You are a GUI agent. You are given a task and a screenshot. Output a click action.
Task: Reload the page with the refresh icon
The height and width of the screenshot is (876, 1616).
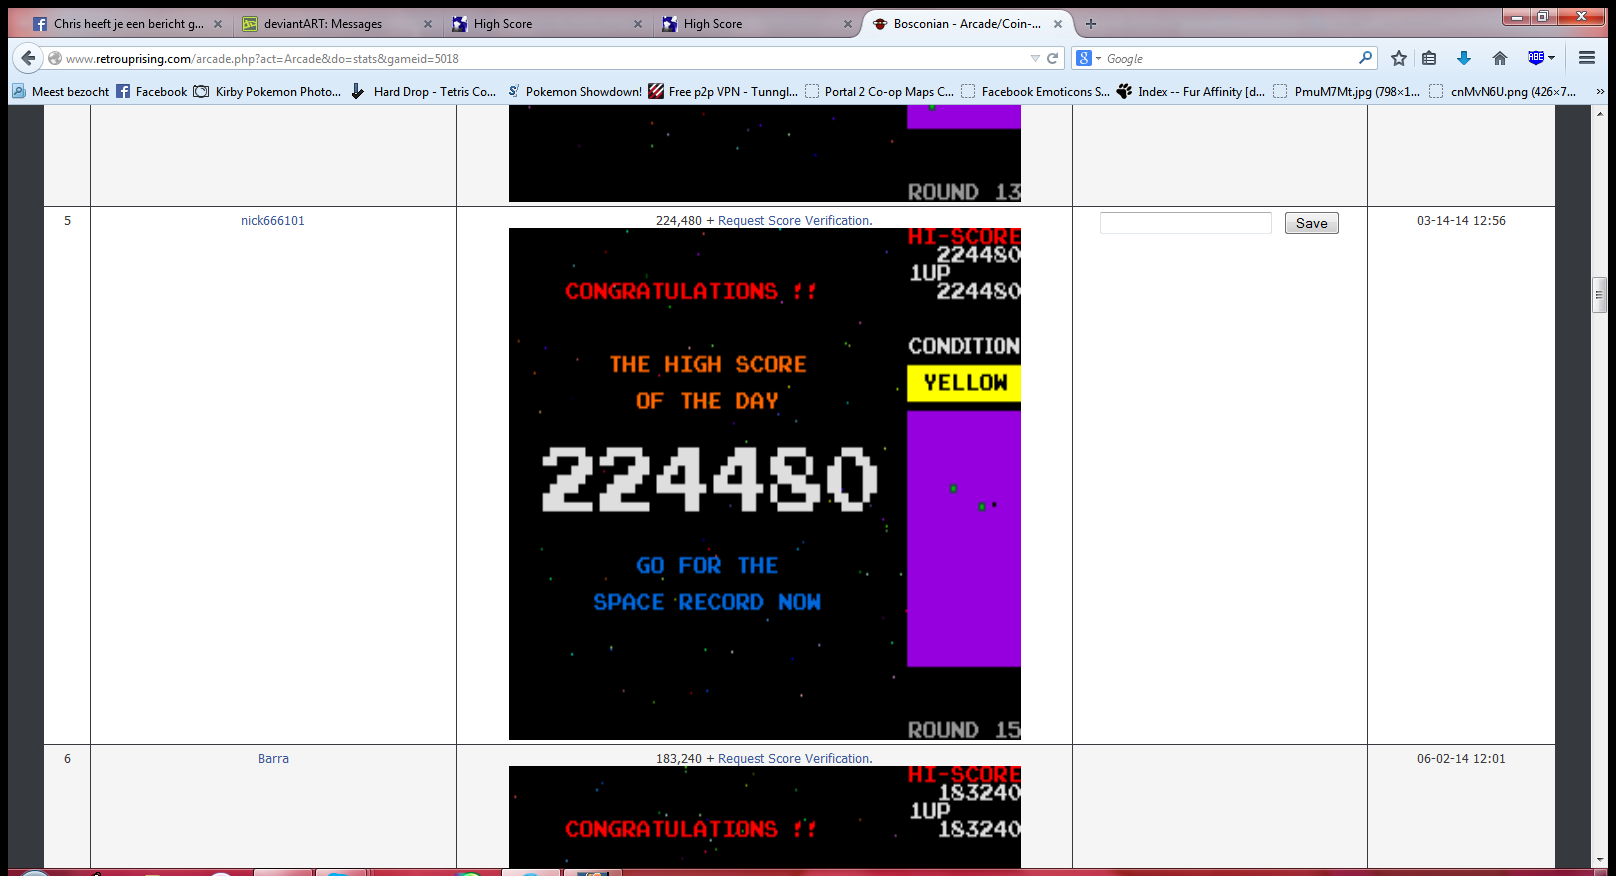tap(1052, 59)
